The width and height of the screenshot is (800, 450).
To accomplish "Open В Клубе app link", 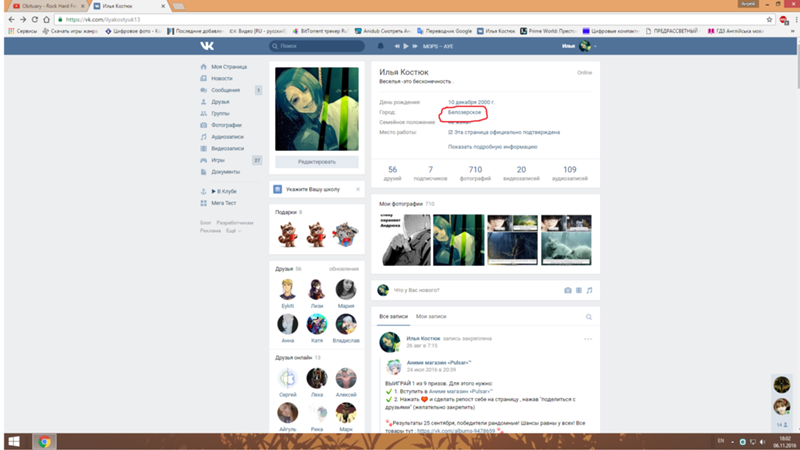I will [224, 191].
